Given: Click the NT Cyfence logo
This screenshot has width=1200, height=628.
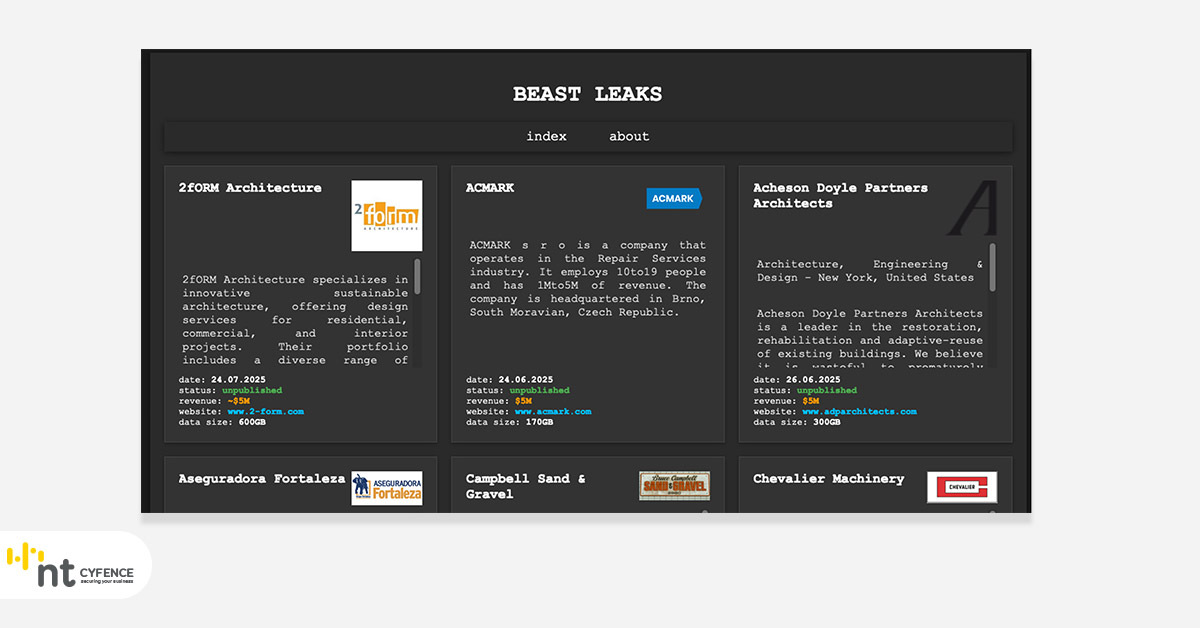Looking at the screenshot, I should coord(70,566).
